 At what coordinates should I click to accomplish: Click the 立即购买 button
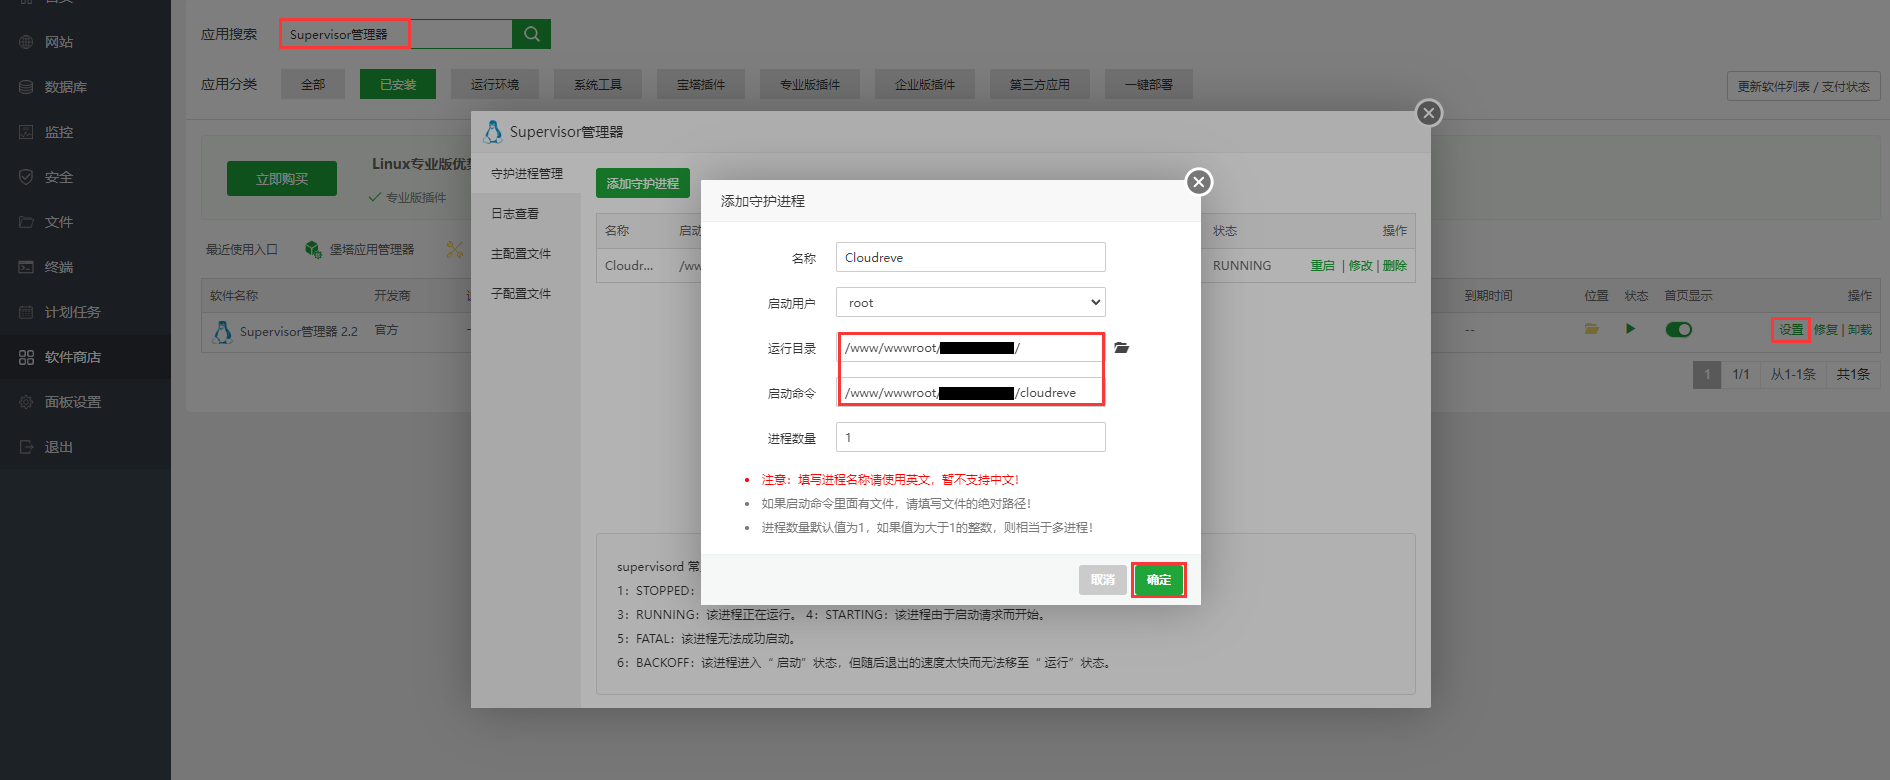click(x=282, y=179)
